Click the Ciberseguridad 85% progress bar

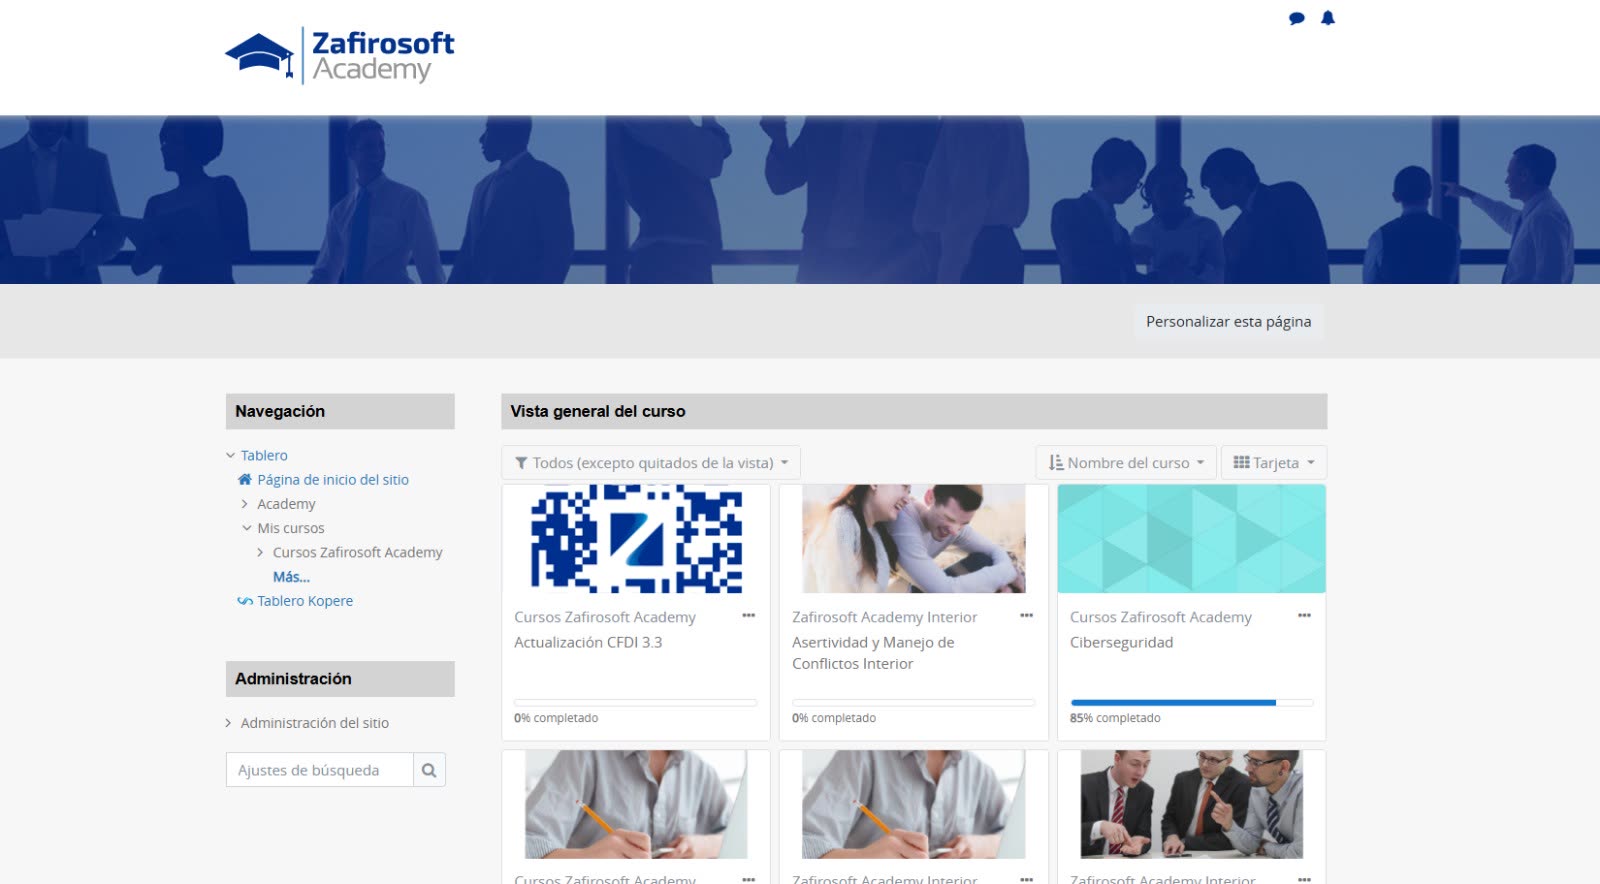[x=1191, y=703]
